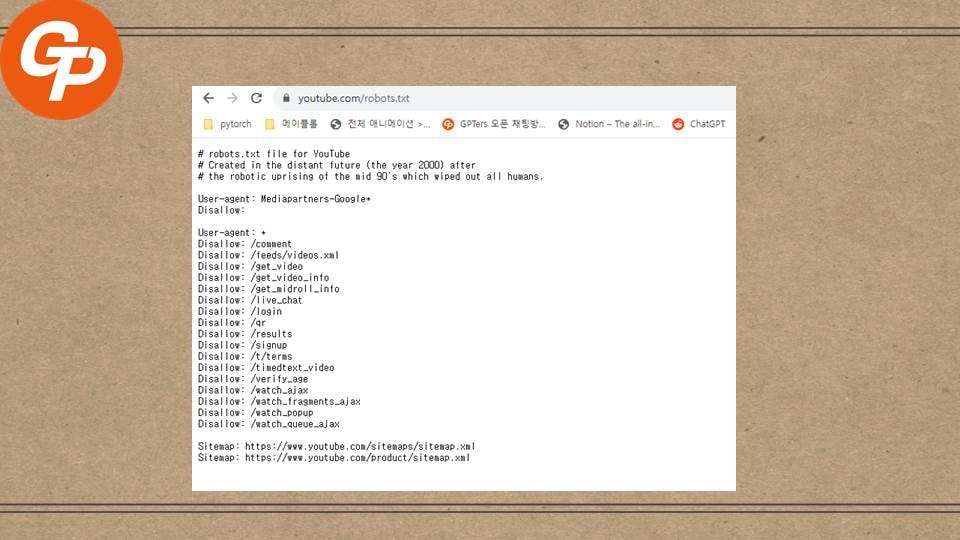Viewport: 960px width, 540px height.
Task: Click the 'Disallow: /comment' line
Action: point(244,244)
